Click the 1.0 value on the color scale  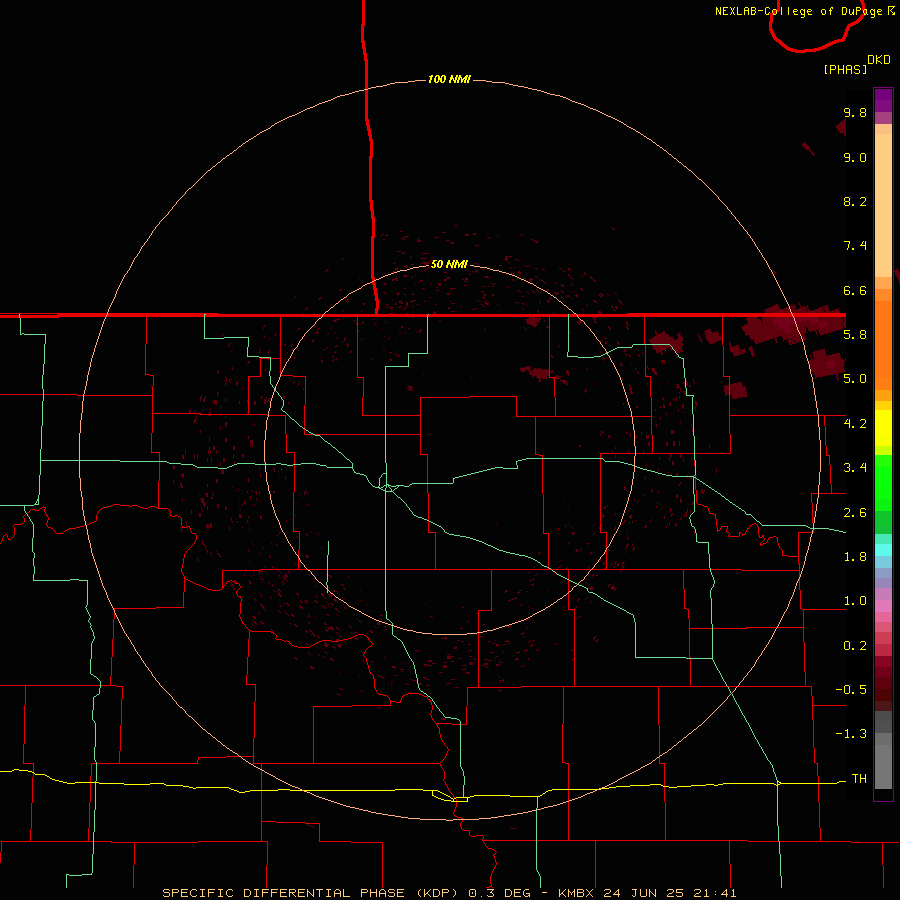[x=855, y=601]
